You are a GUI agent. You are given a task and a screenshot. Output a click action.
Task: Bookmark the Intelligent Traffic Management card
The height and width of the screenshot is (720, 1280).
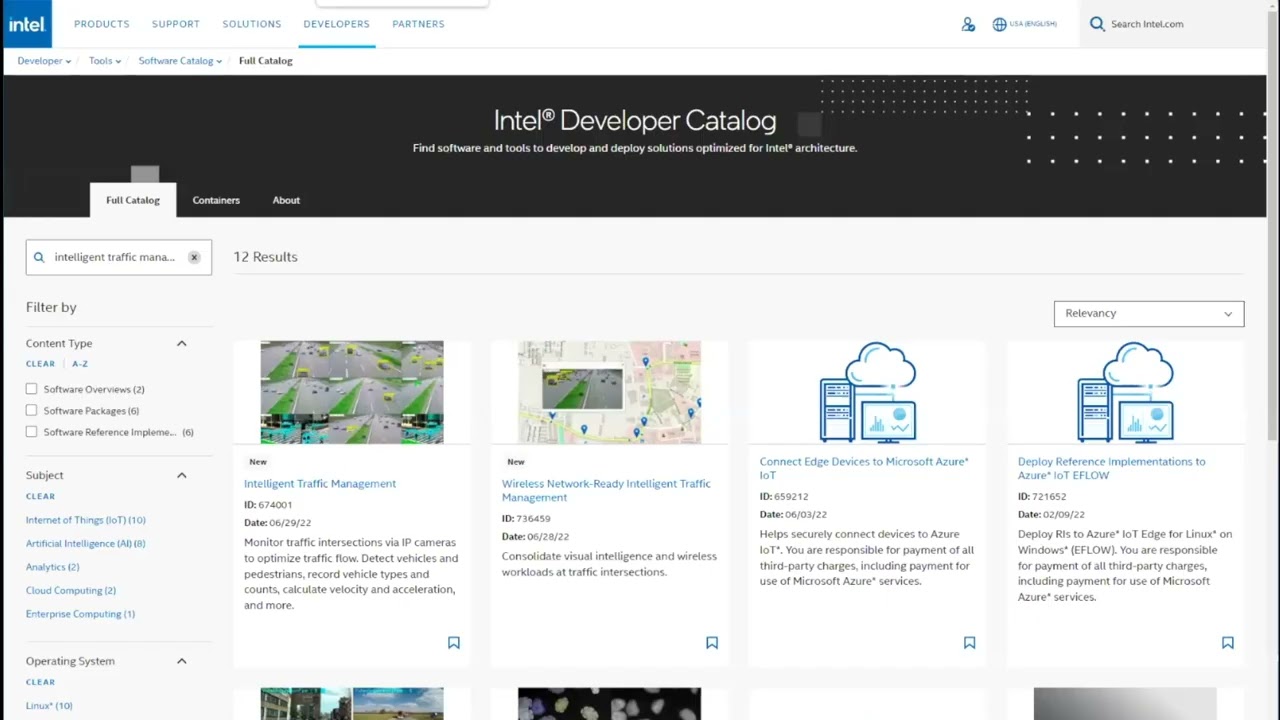(454, 643)
